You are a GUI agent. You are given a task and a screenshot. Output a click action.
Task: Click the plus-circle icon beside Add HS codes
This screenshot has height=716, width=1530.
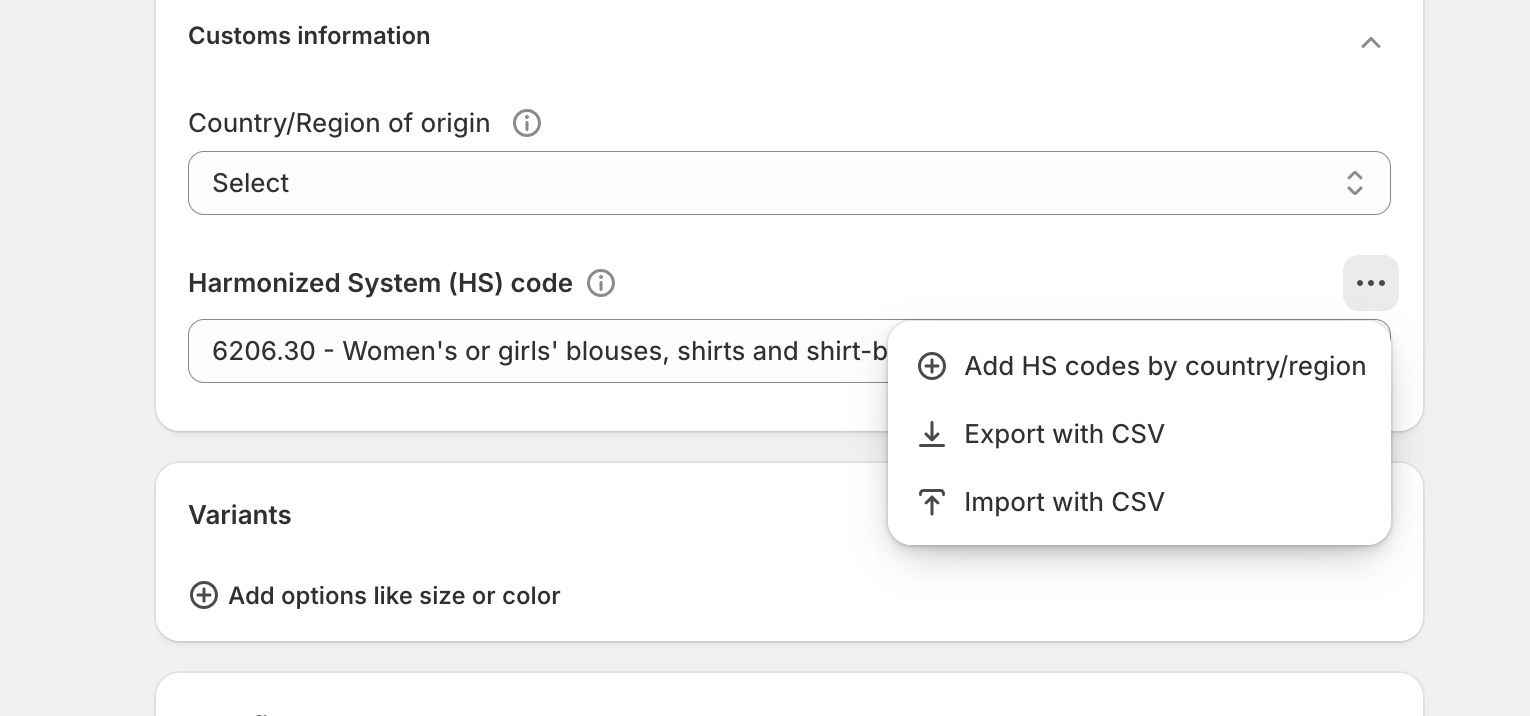(x=932, y=366)
